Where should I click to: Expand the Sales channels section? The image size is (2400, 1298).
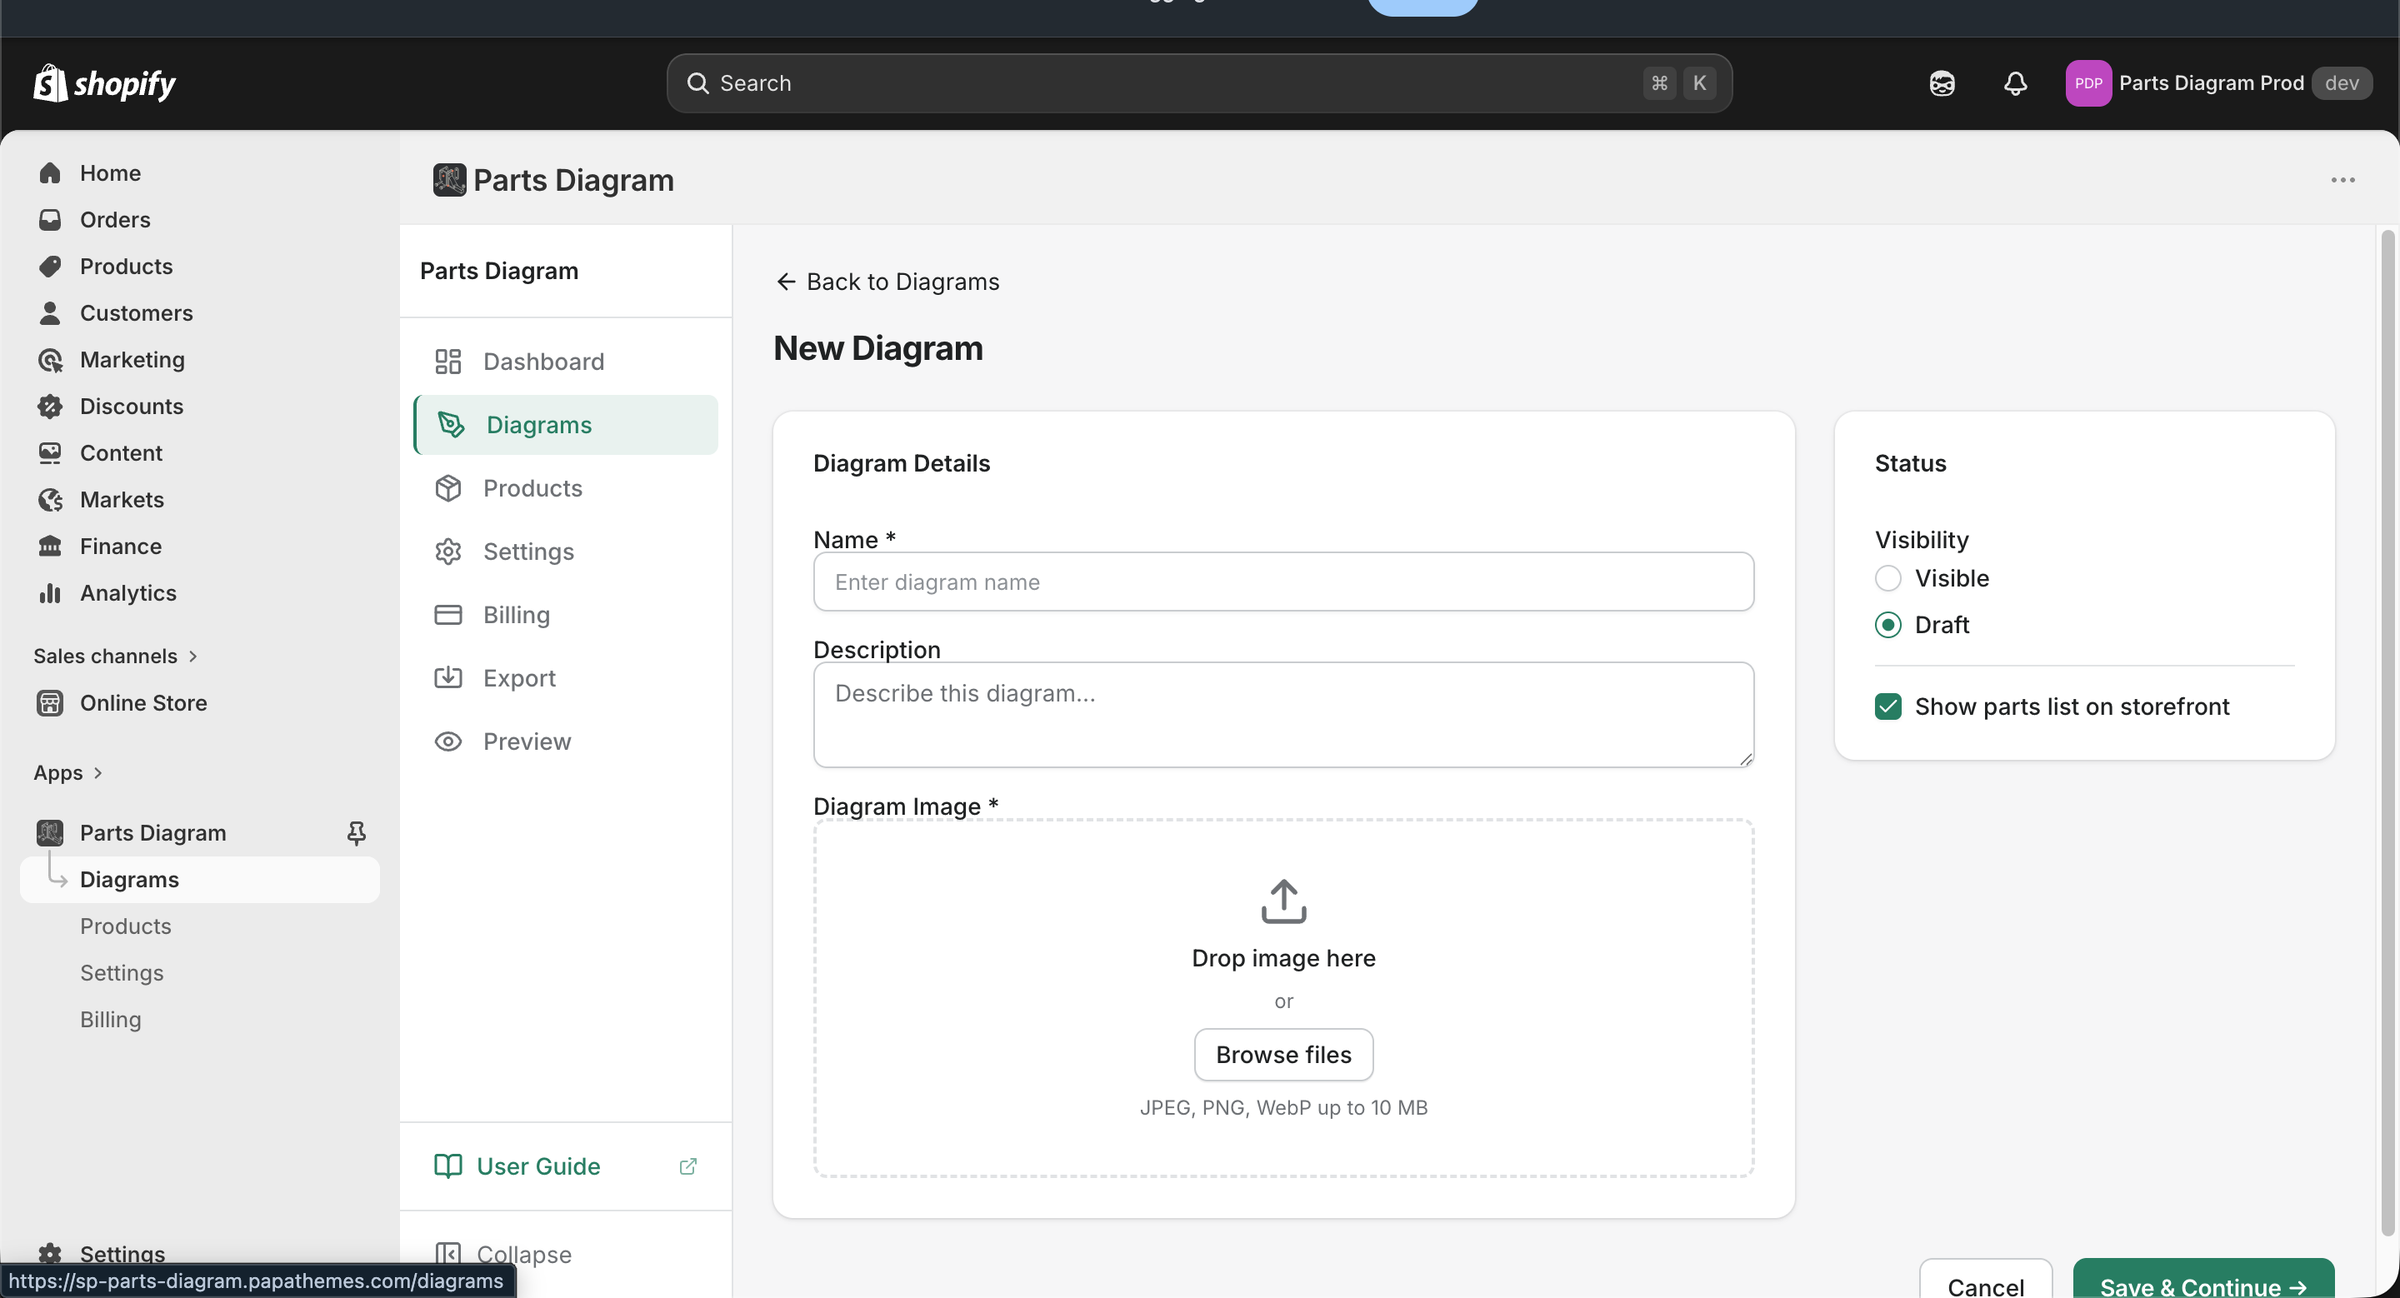click(116, 656)
